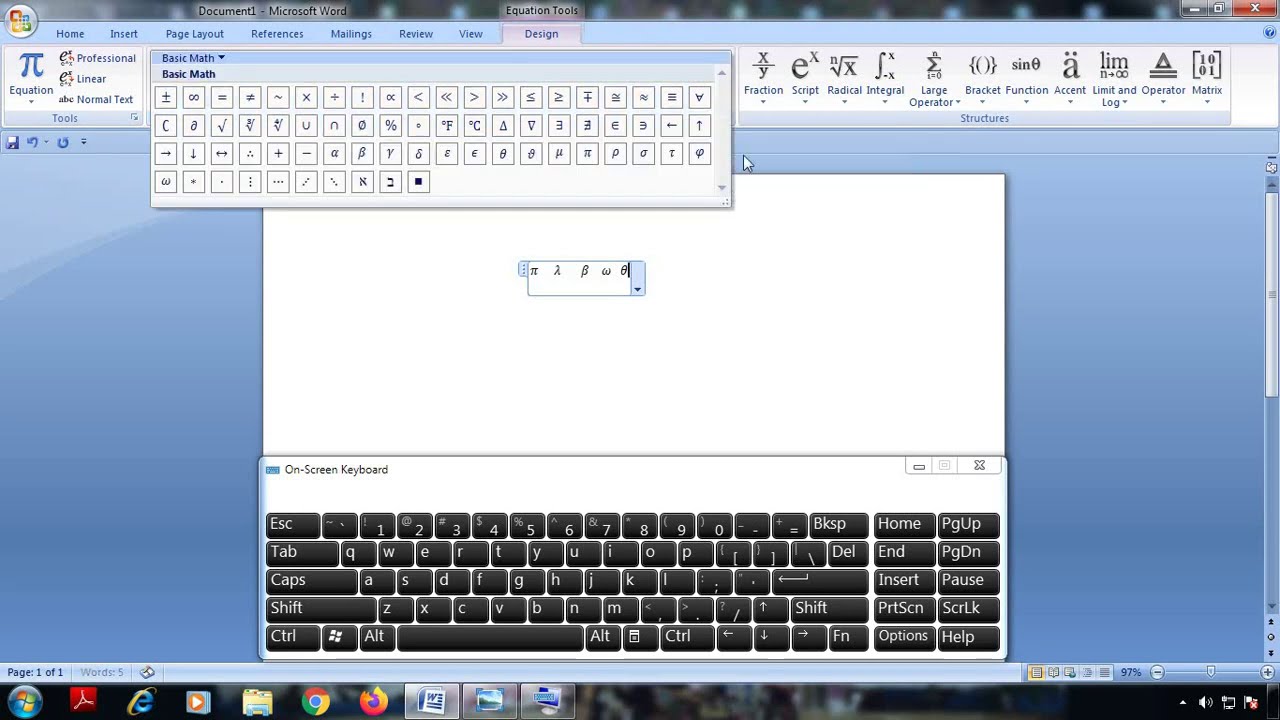Open the Basic Math category dropdown

click(x=193, y=58)
